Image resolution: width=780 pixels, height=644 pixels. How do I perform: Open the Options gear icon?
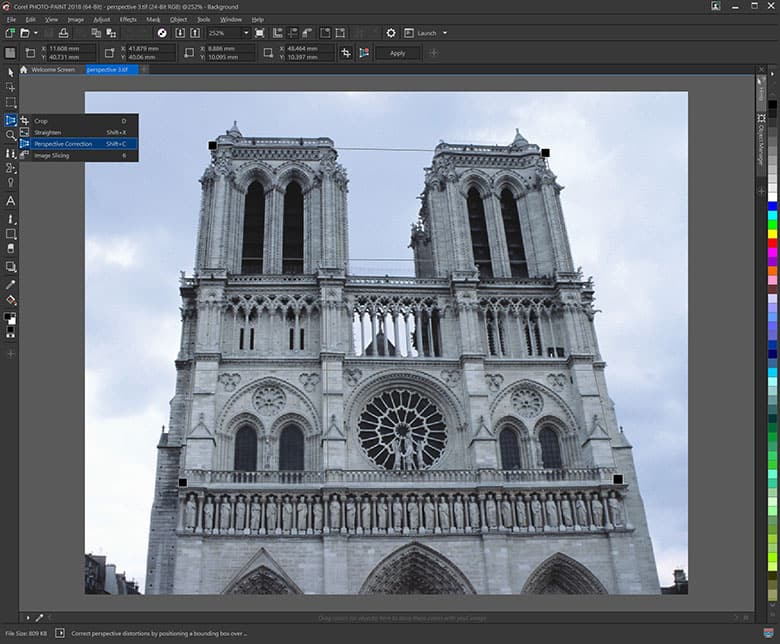coord(391,33)
